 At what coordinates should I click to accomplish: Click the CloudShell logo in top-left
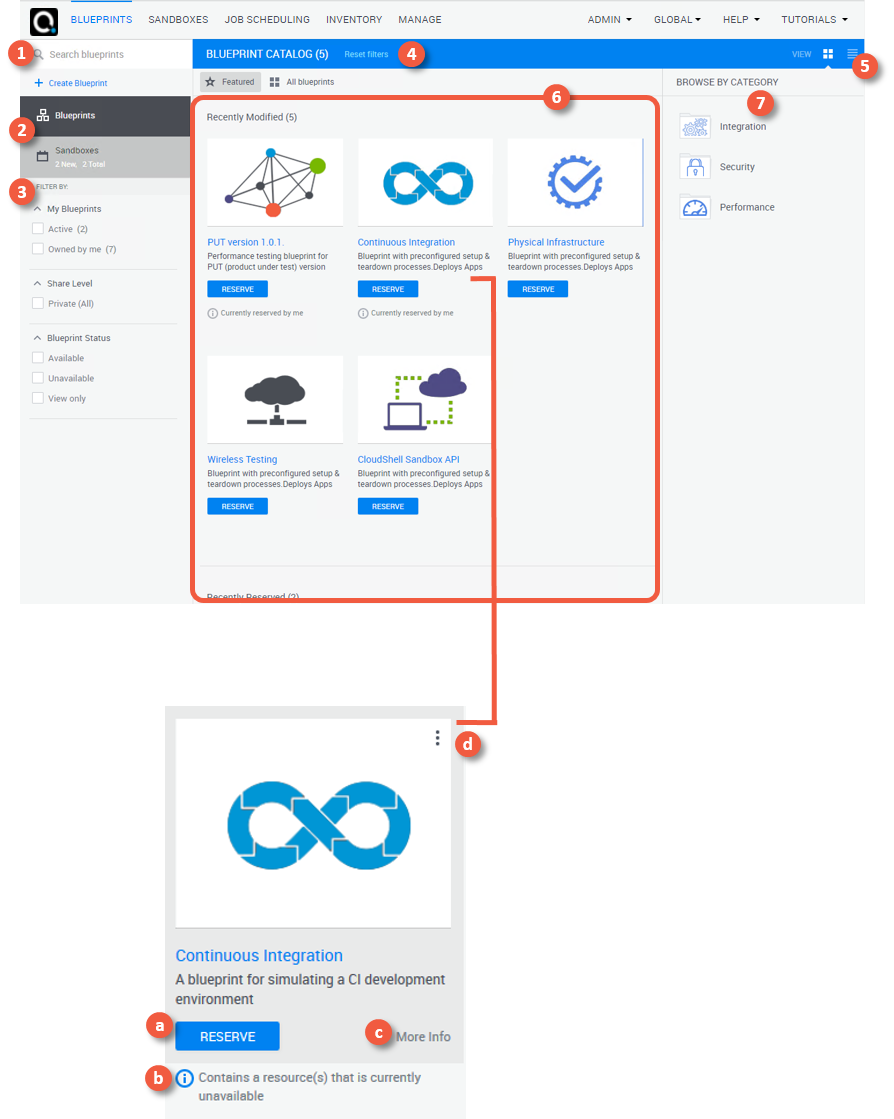tap(44, 20)
